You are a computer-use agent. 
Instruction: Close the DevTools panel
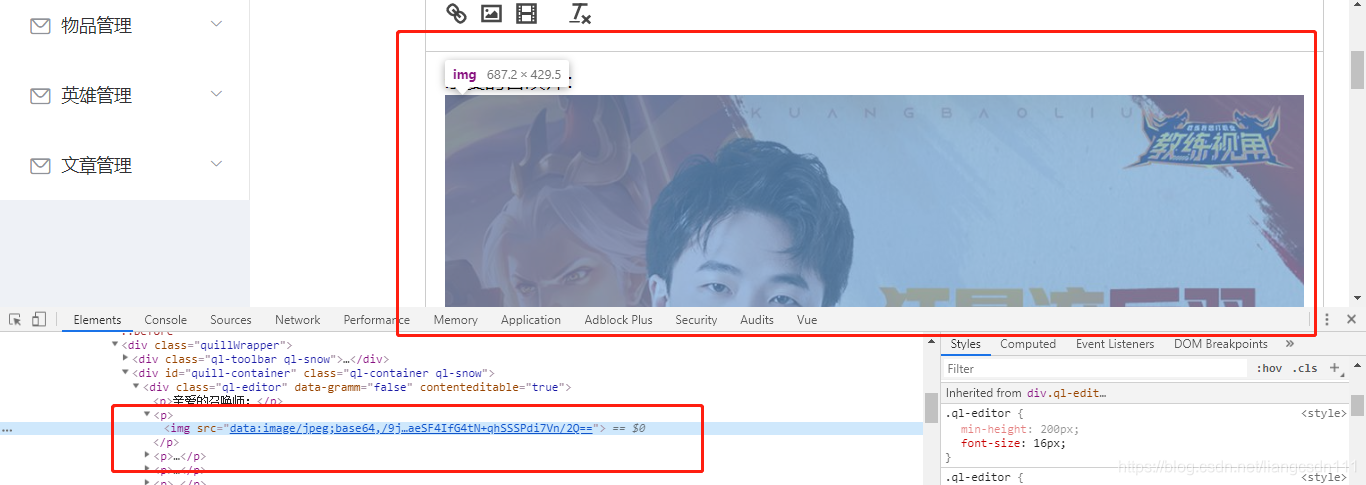tap(1351, 320)
